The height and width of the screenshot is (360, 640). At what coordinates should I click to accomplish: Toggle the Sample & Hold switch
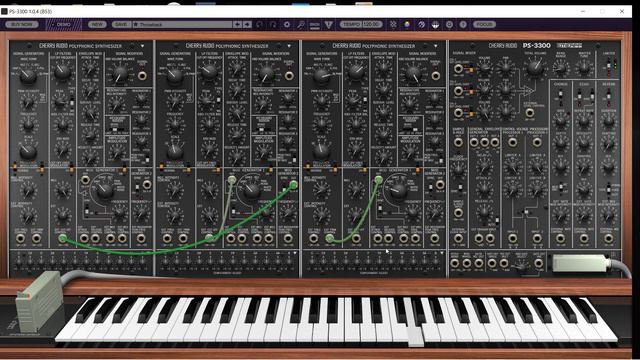460,188
